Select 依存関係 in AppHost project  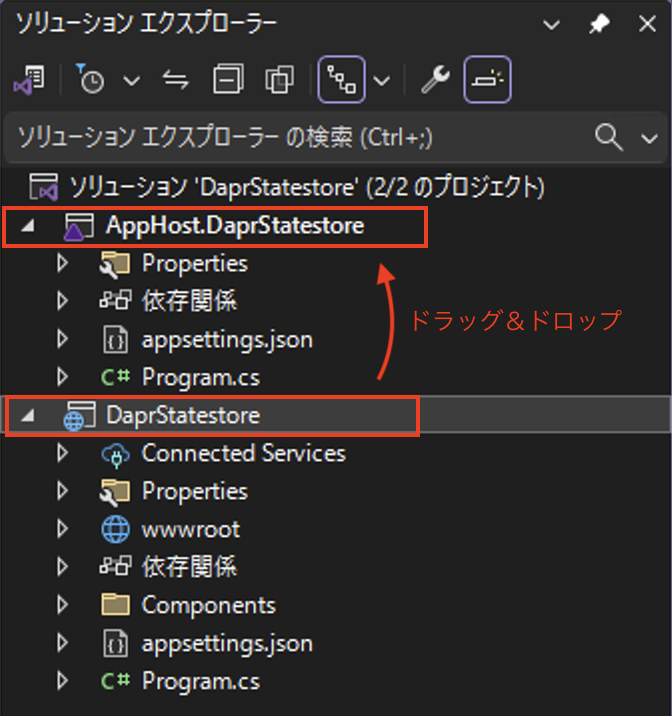[189, 301]
